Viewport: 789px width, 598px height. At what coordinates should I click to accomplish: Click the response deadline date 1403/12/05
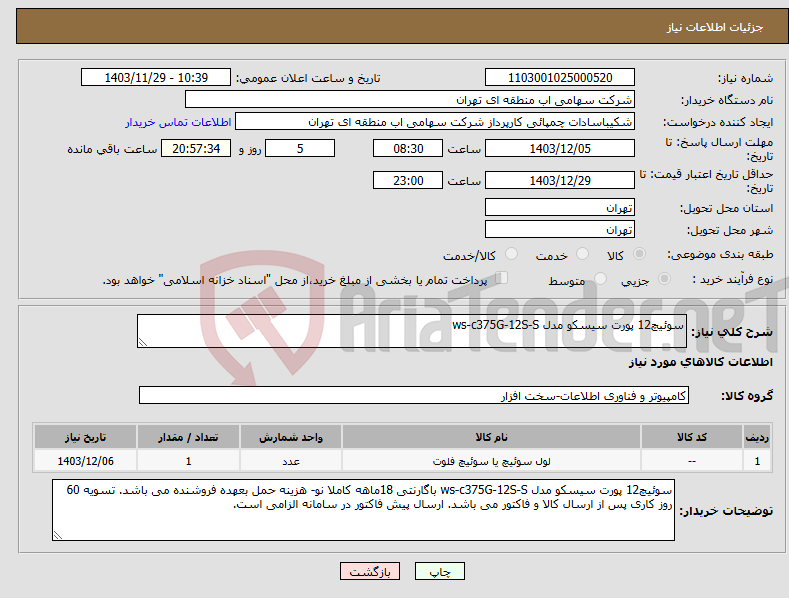(560, 148)
